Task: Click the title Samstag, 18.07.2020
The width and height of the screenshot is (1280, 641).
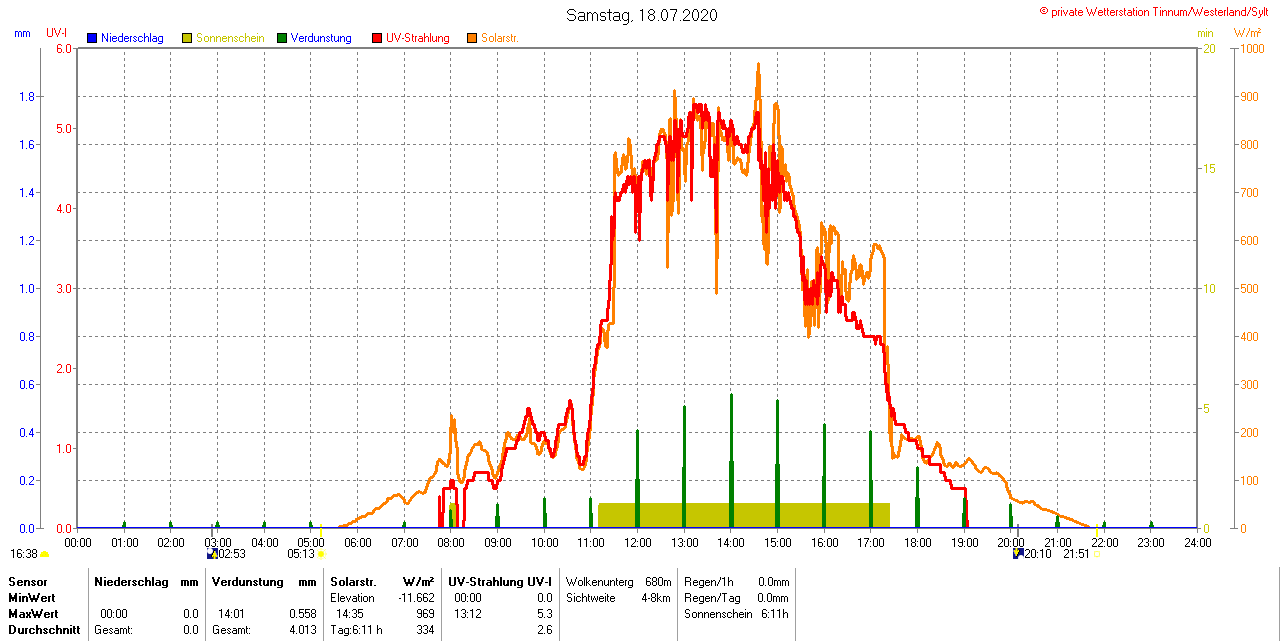Action: tap(641, 15)
